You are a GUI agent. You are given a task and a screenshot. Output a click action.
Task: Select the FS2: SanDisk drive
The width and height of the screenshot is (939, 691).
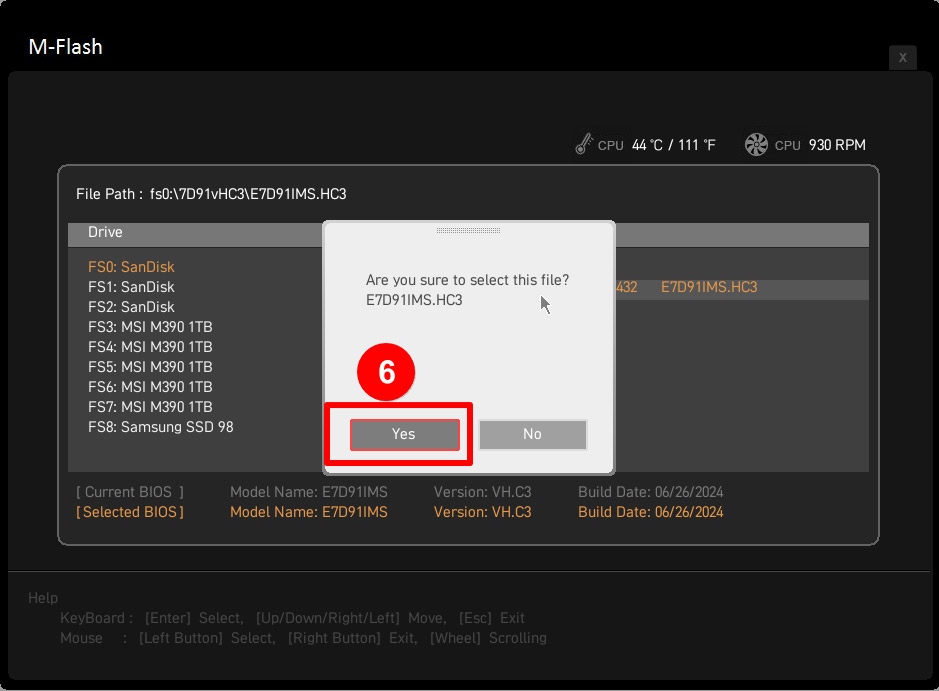click(x=131, y=307)
